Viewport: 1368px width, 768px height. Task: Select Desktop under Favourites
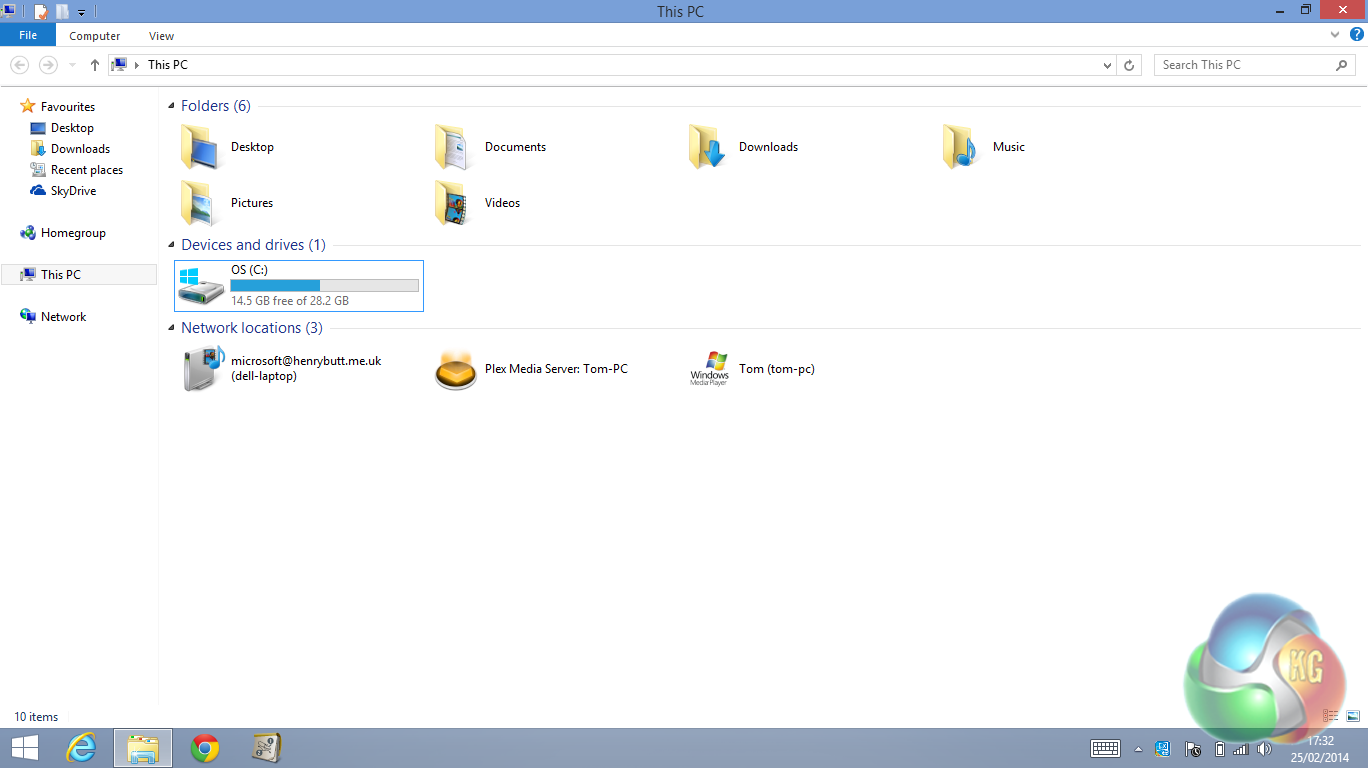point(72,128)
